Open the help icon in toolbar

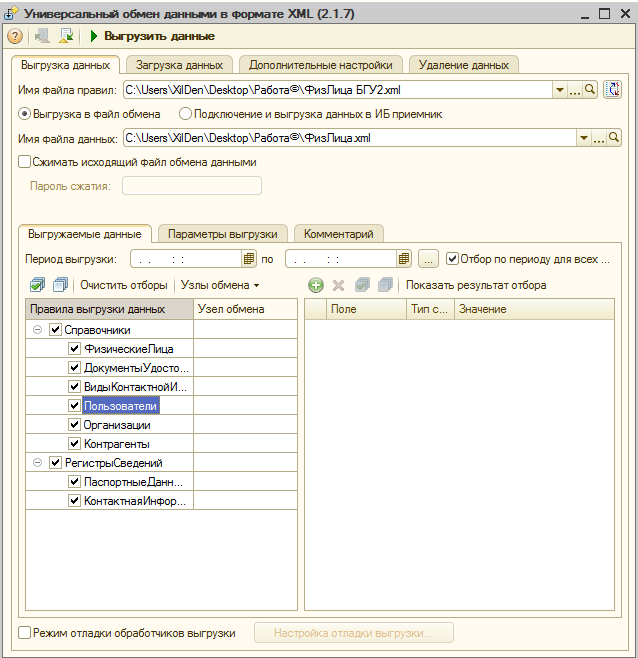[15, 36]
